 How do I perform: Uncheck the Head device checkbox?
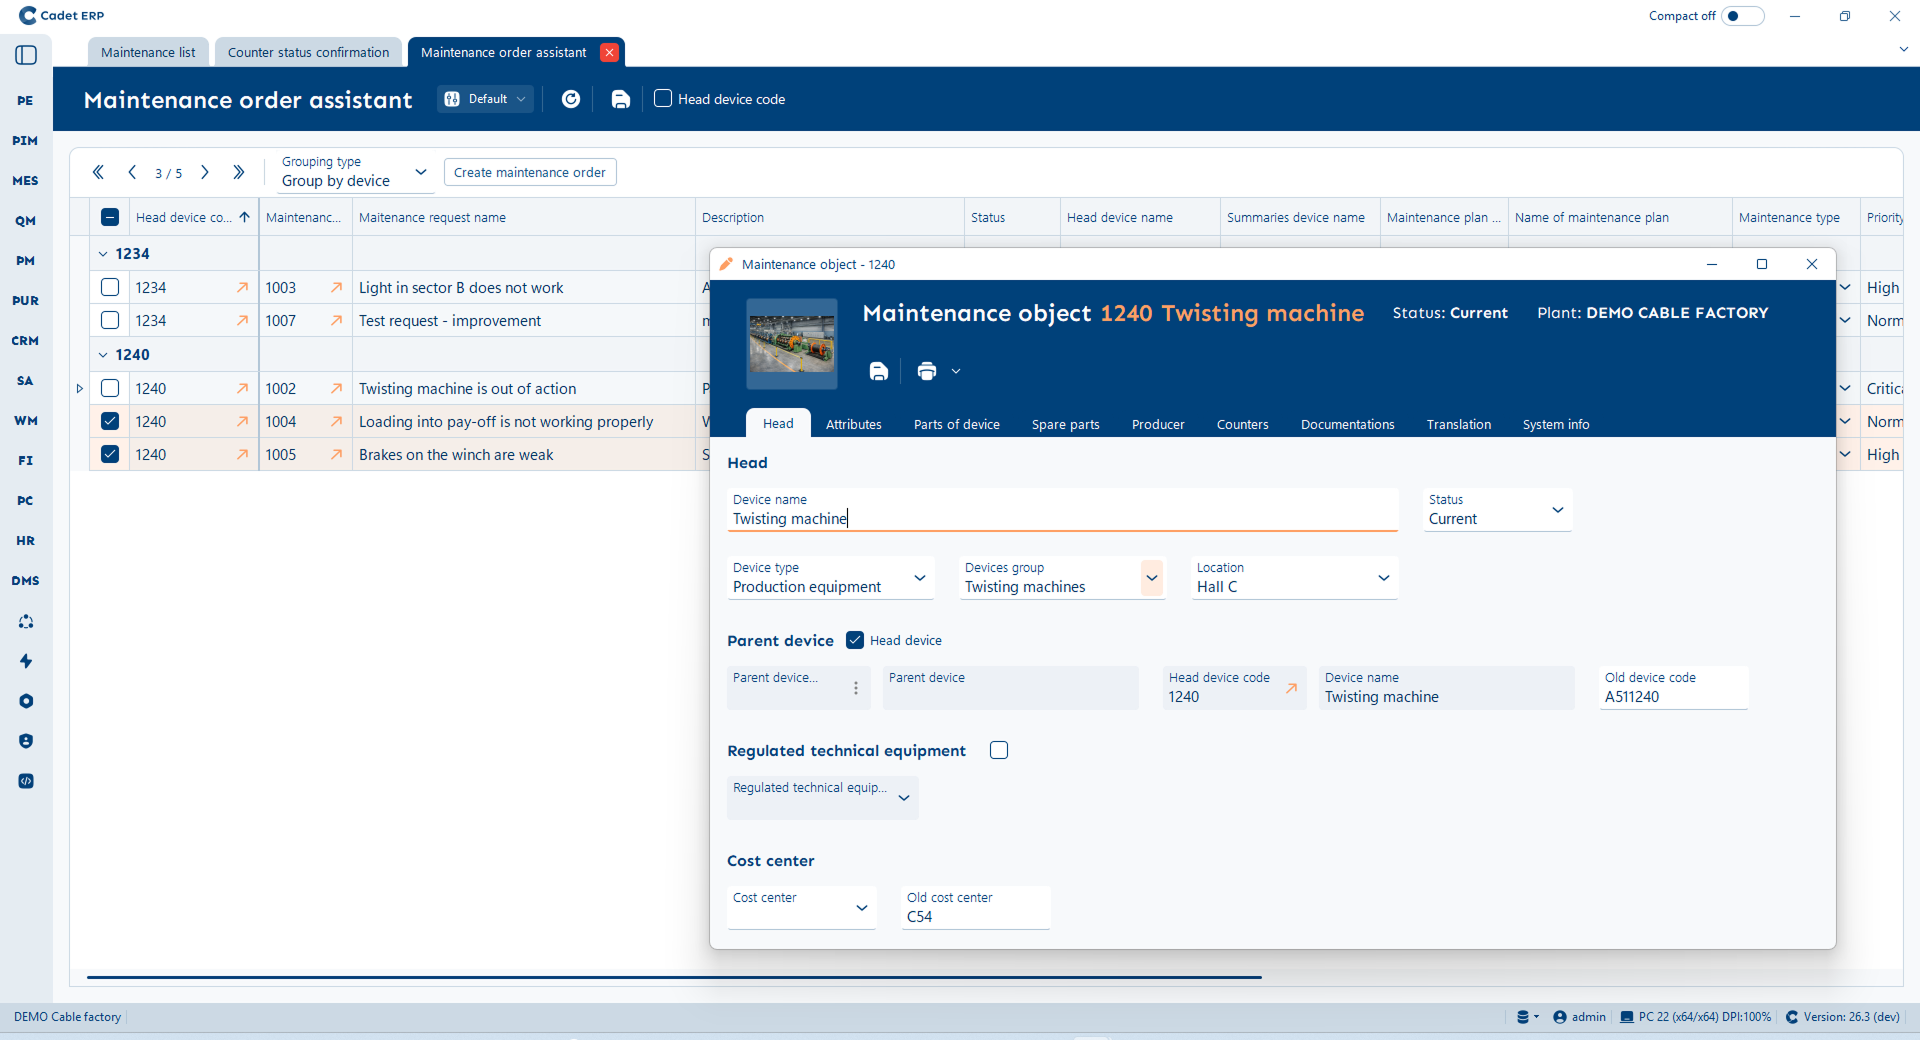pyautogui.click(x=855, y=640)
